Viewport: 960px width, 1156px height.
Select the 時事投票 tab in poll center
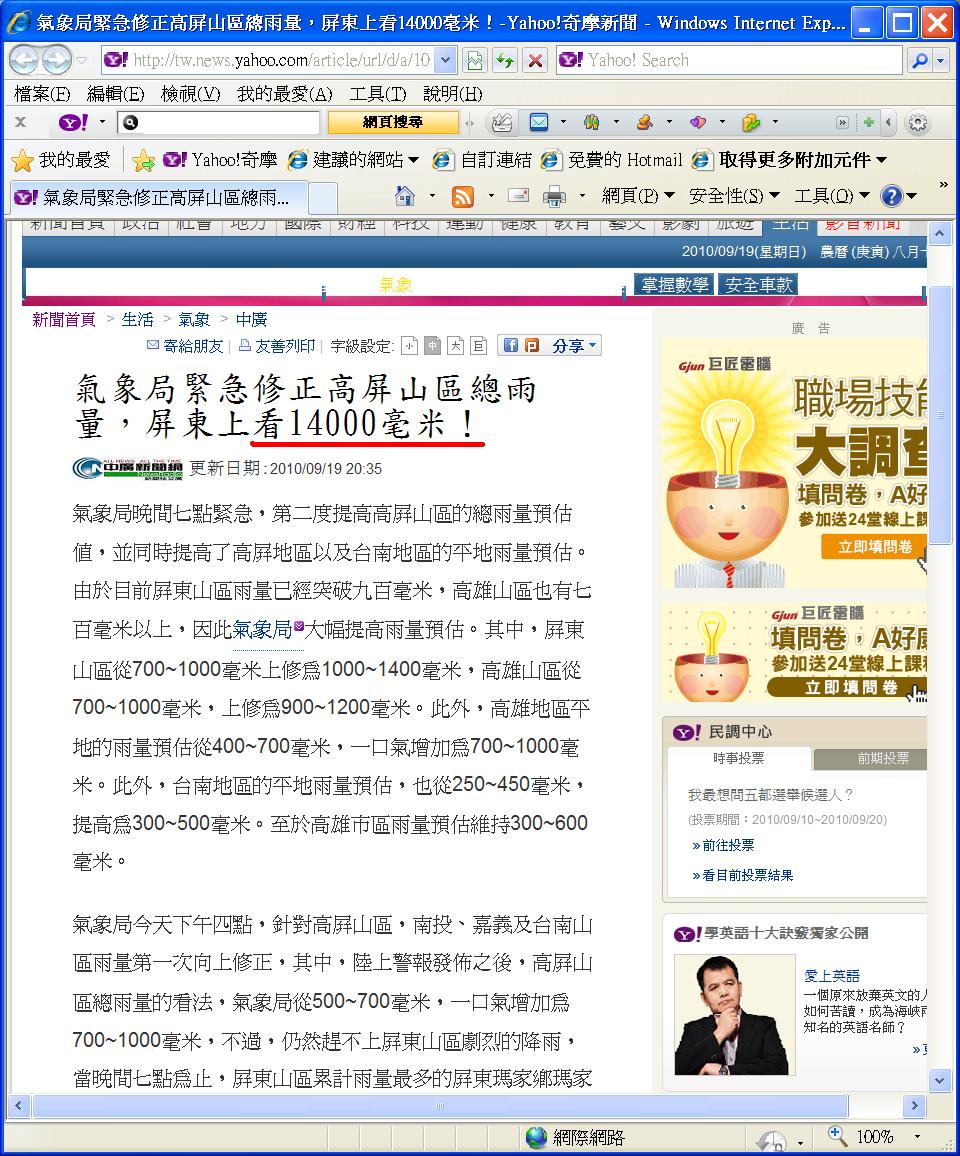739,758
